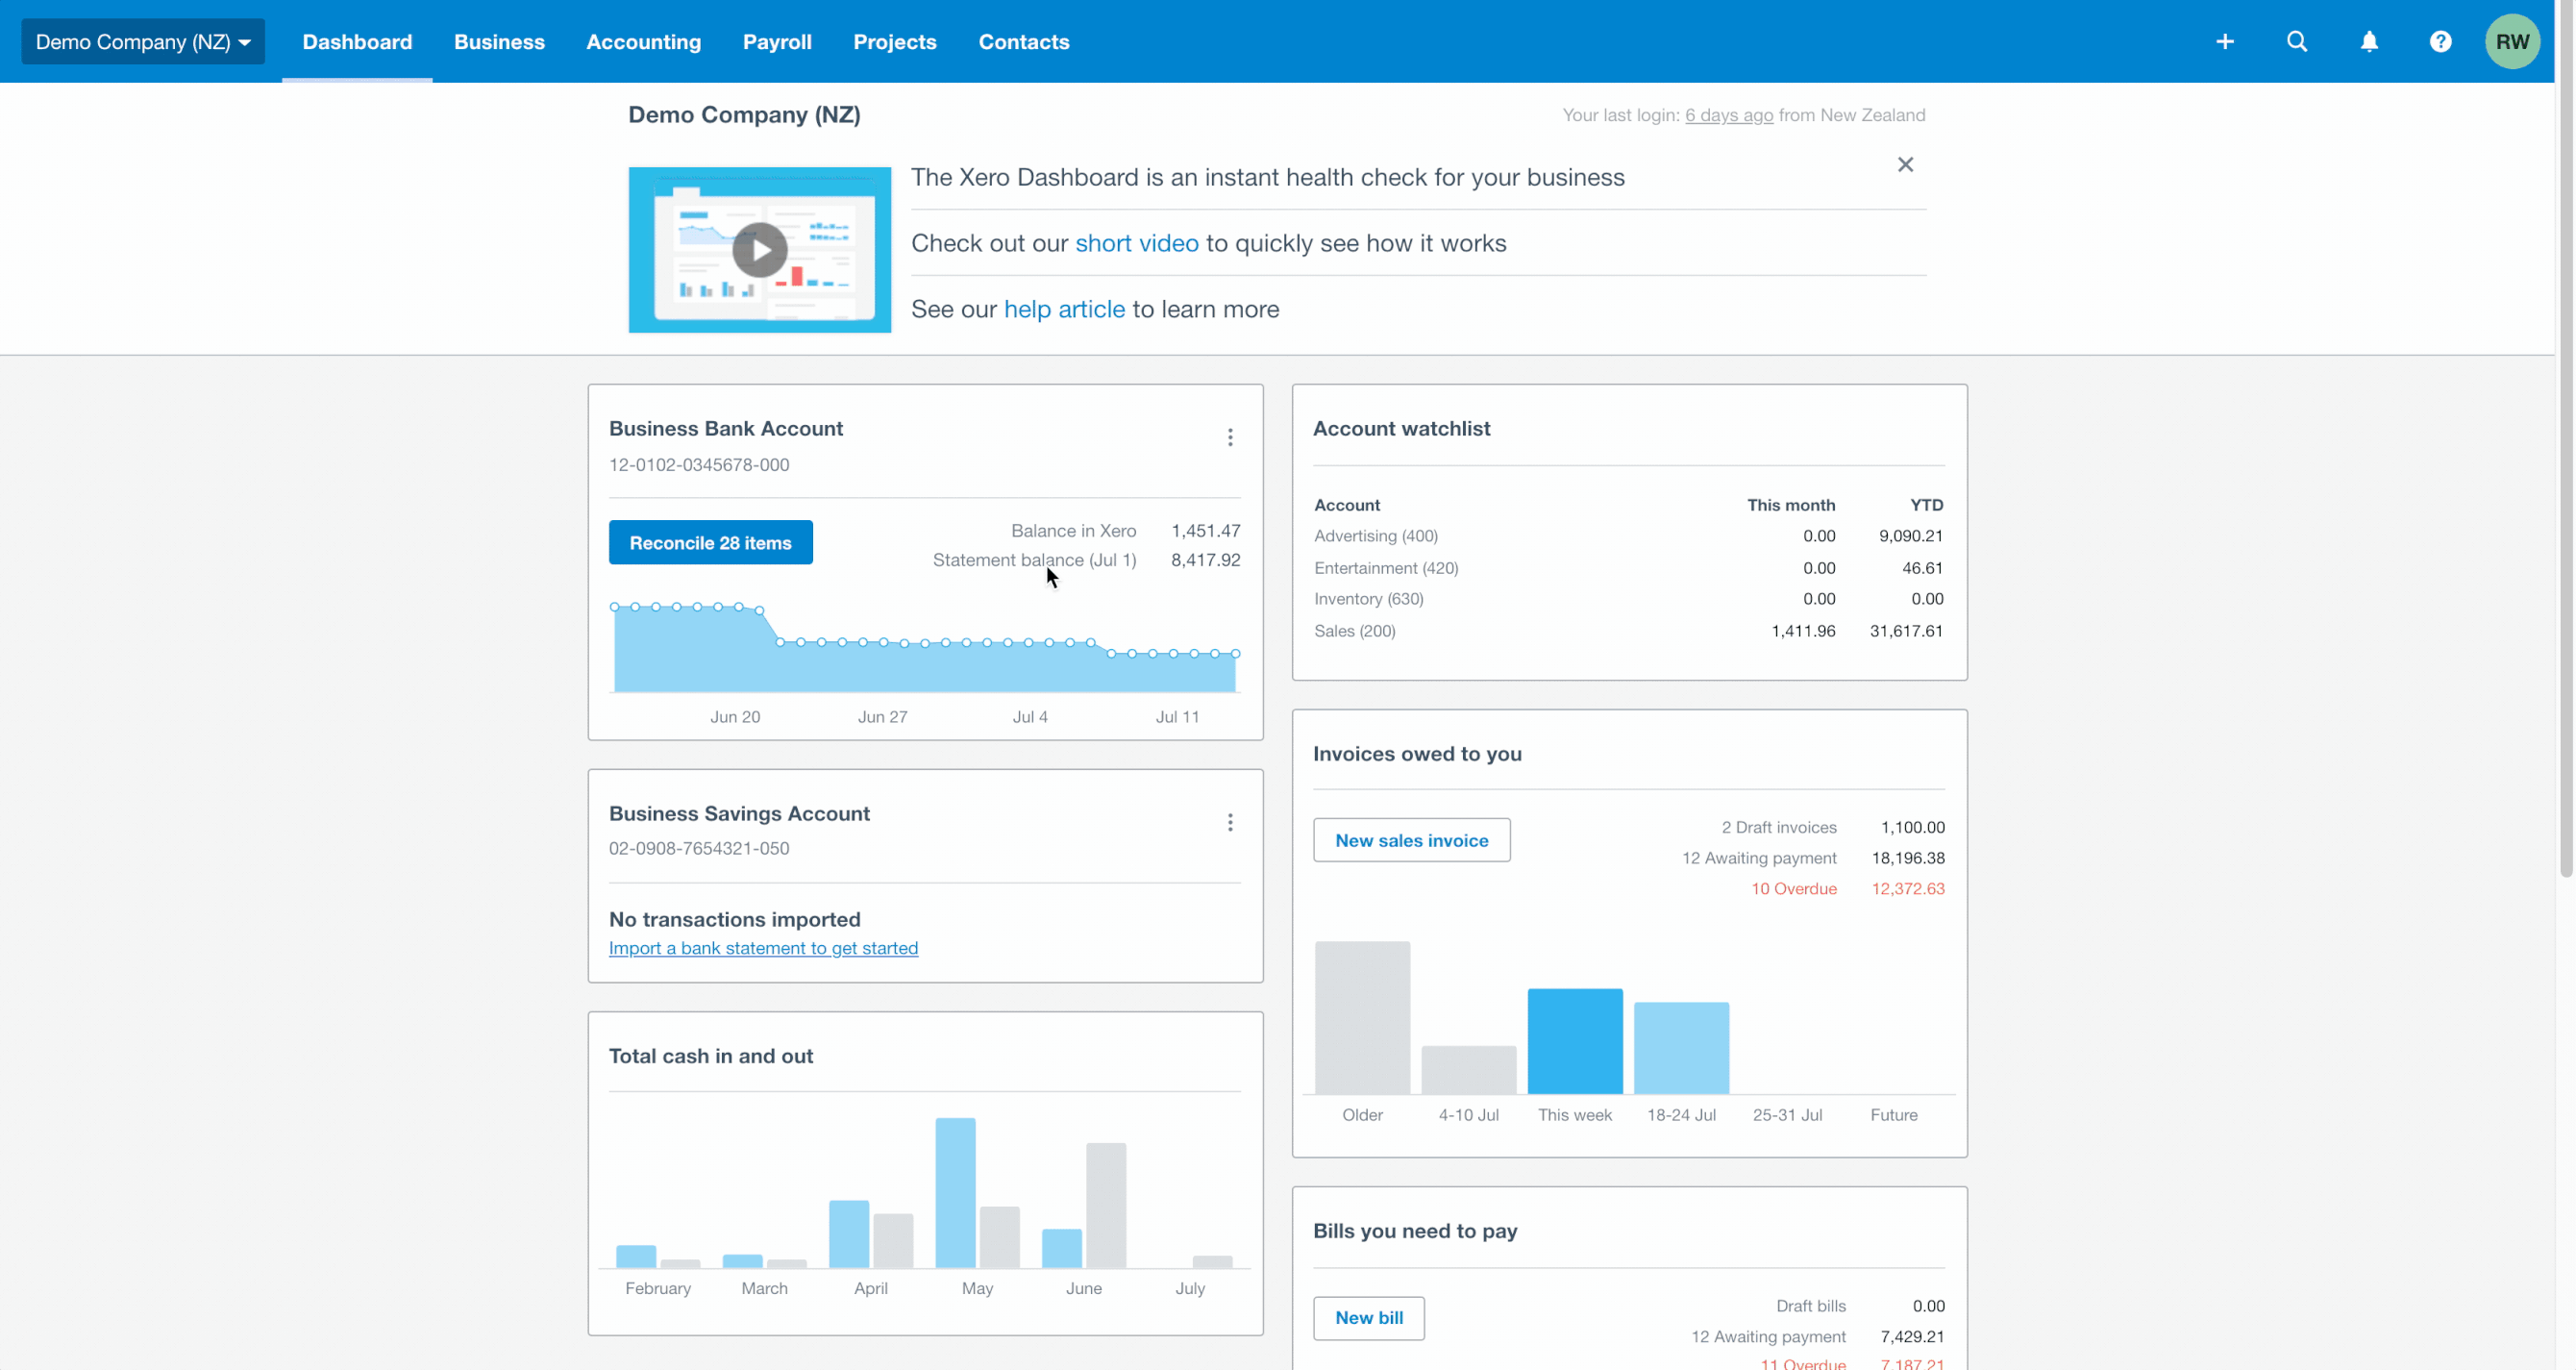
Task: Click New sales invoice button
Action: pos(1411,840)
